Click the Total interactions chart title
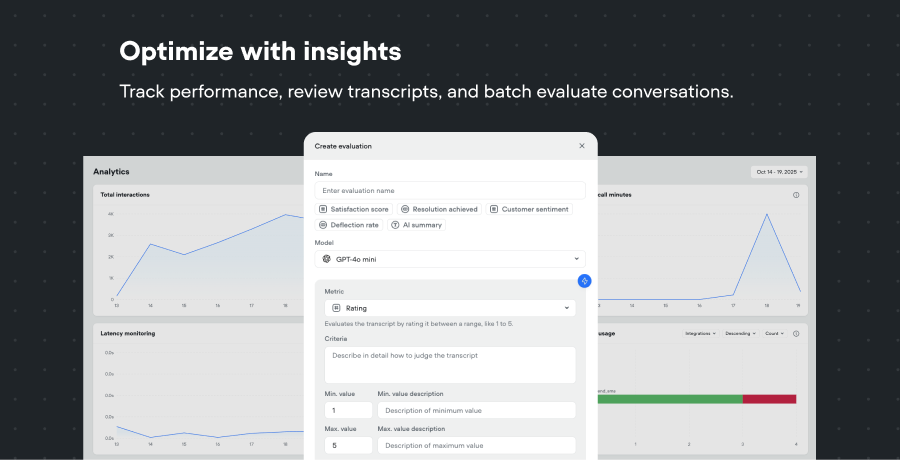The width and height of the screenshot is (900, 460). pos(125,195)
